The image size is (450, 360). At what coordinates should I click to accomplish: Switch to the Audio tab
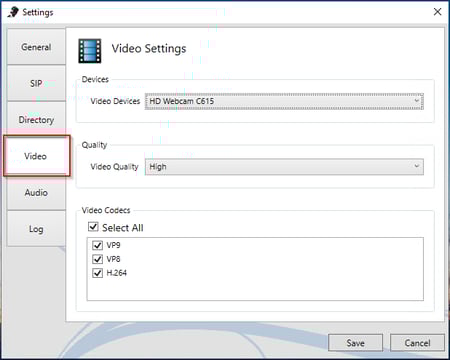coord(36,193)
